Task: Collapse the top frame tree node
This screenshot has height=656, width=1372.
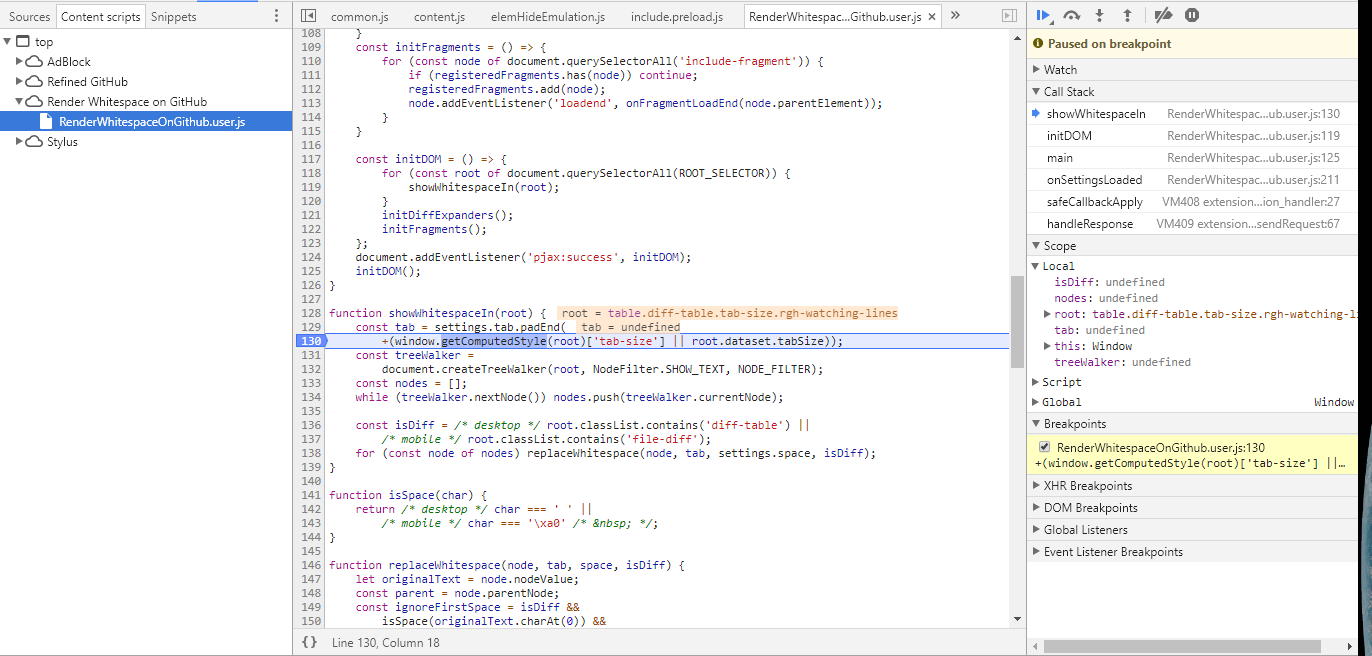Action: (8, 42)
